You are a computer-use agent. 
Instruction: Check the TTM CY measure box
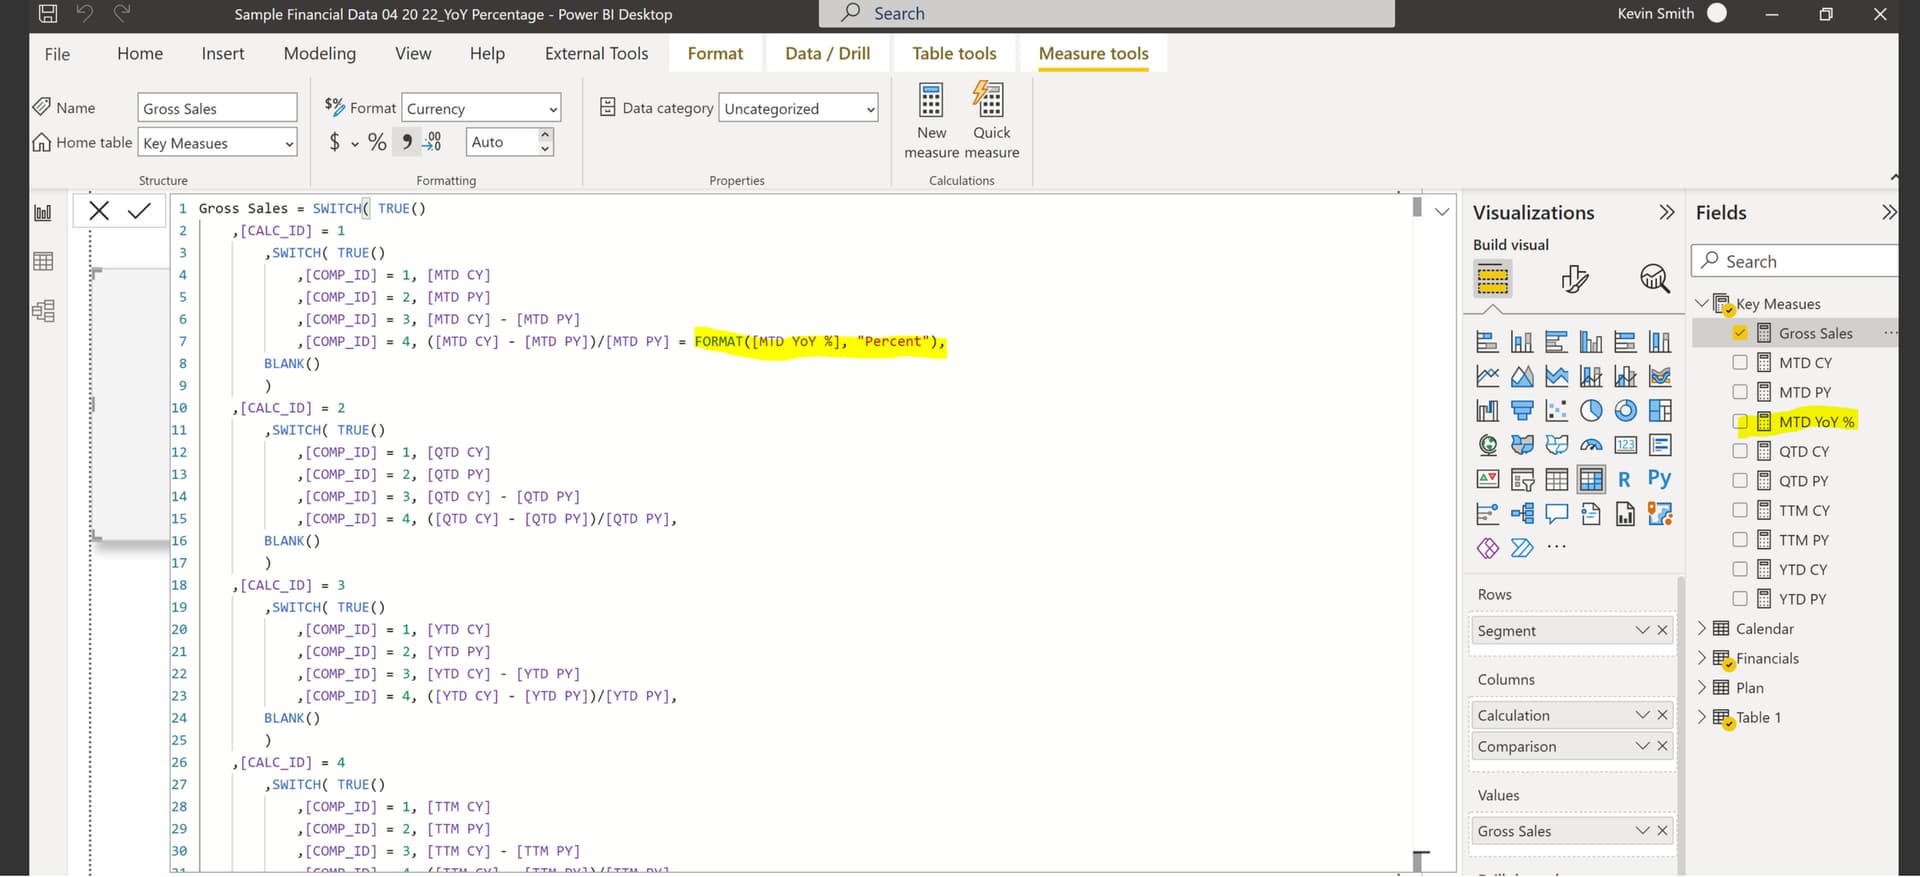point(1740,510)
